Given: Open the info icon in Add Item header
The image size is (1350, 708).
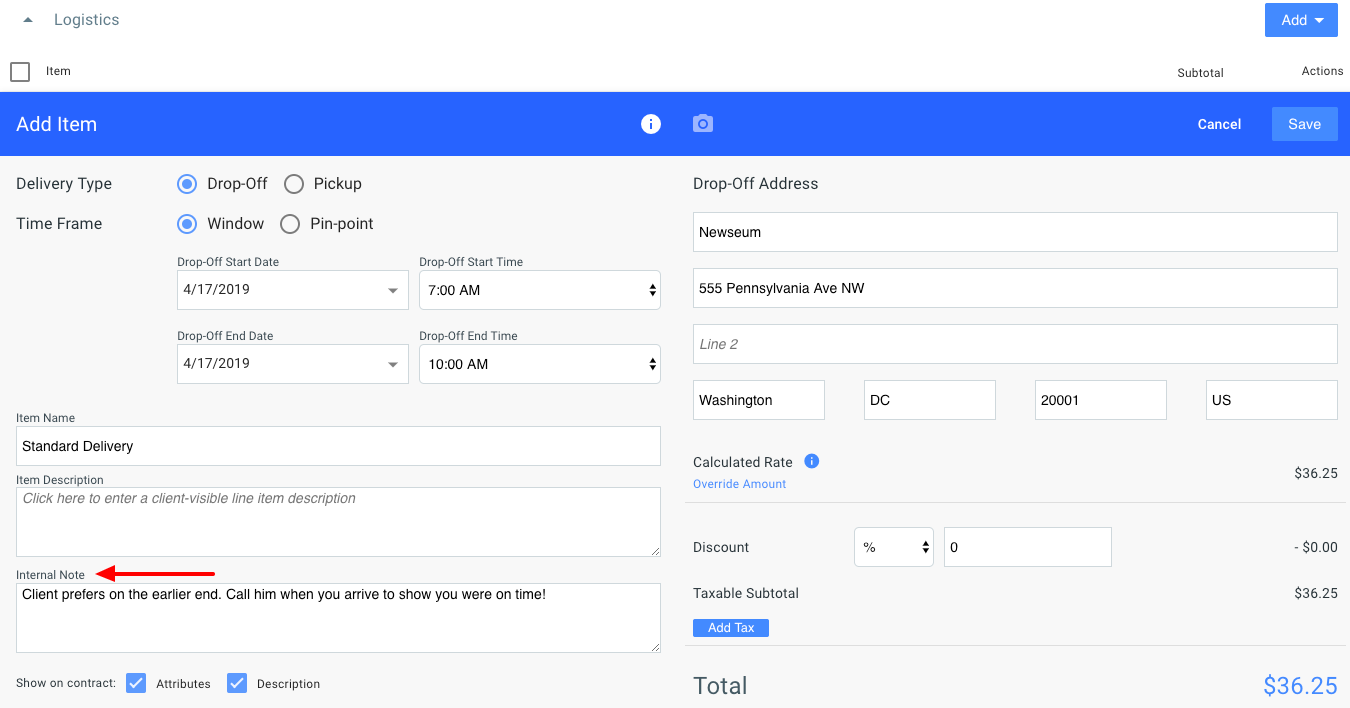Looking at the screenshot, I should (651, 124).
